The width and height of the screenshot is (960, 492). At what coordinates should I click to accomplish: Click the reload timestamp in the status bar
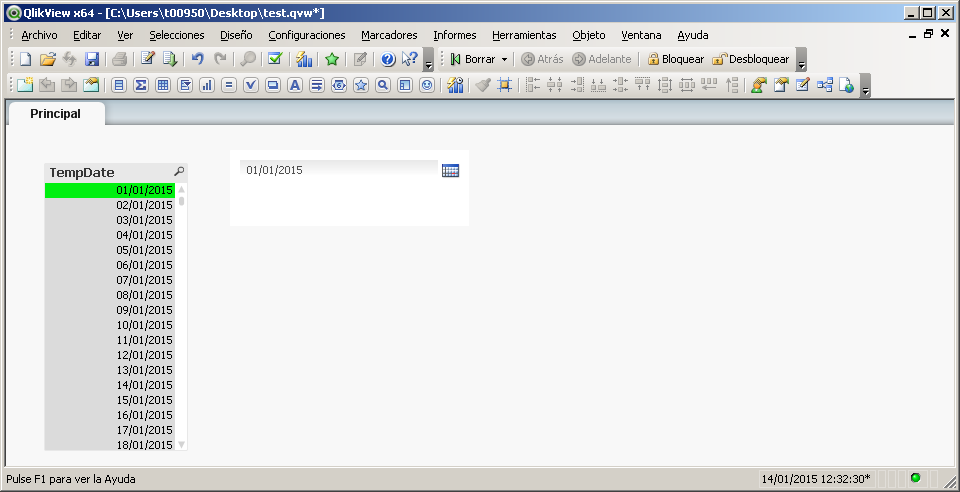816,479
